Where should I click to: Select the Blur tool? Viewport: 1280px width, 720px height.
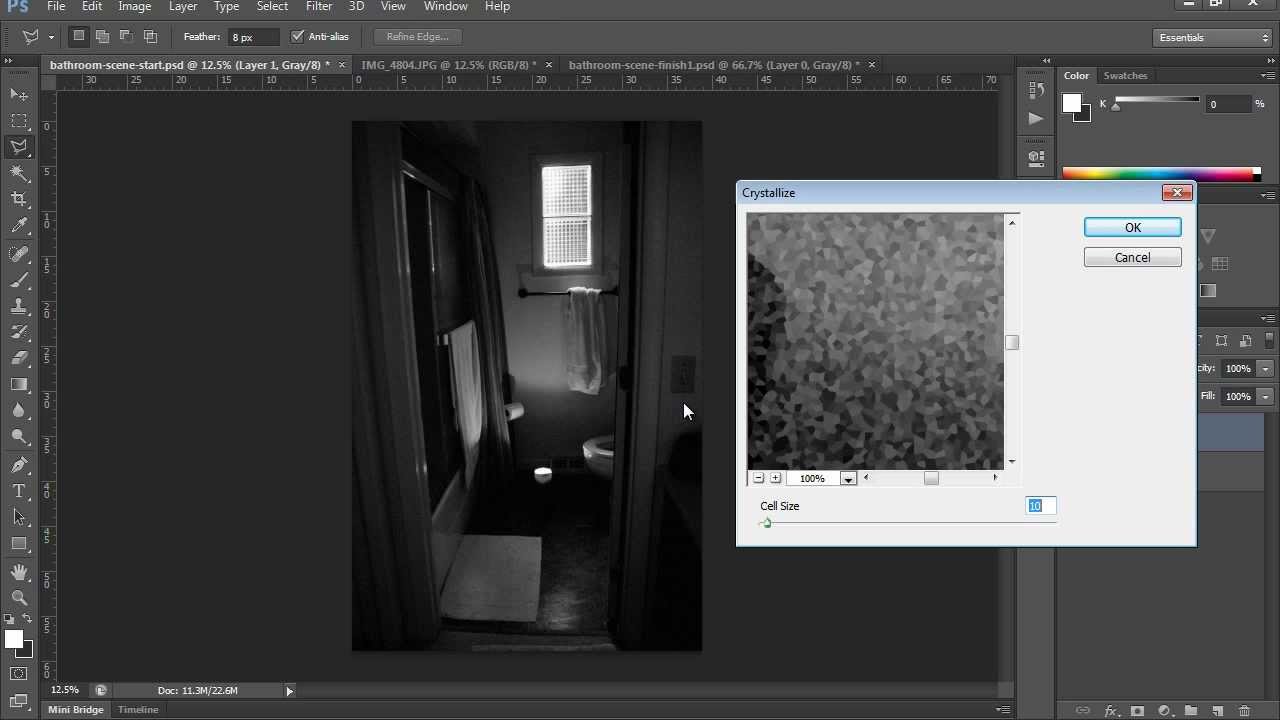(x=19, y=410)
